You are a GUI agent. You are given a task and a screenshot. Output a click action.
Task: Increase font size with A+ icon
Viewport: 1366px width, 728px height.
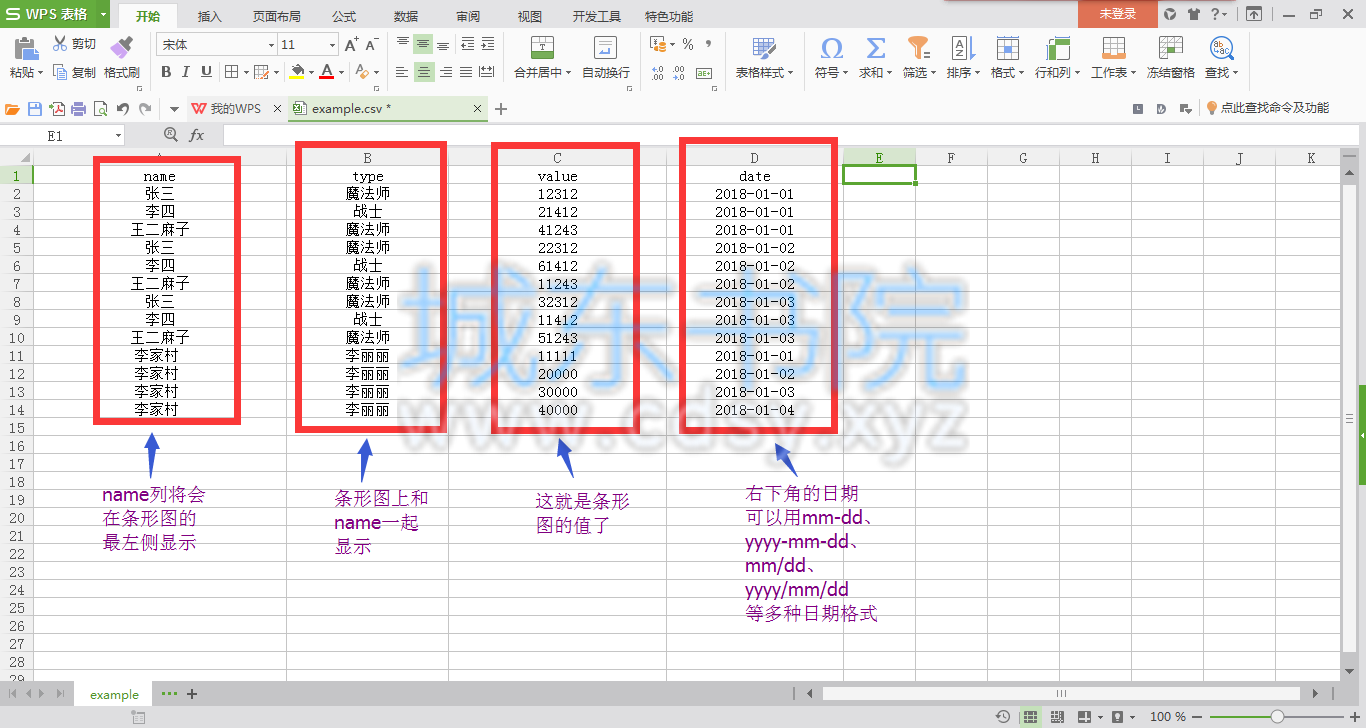tap(351, 45)
